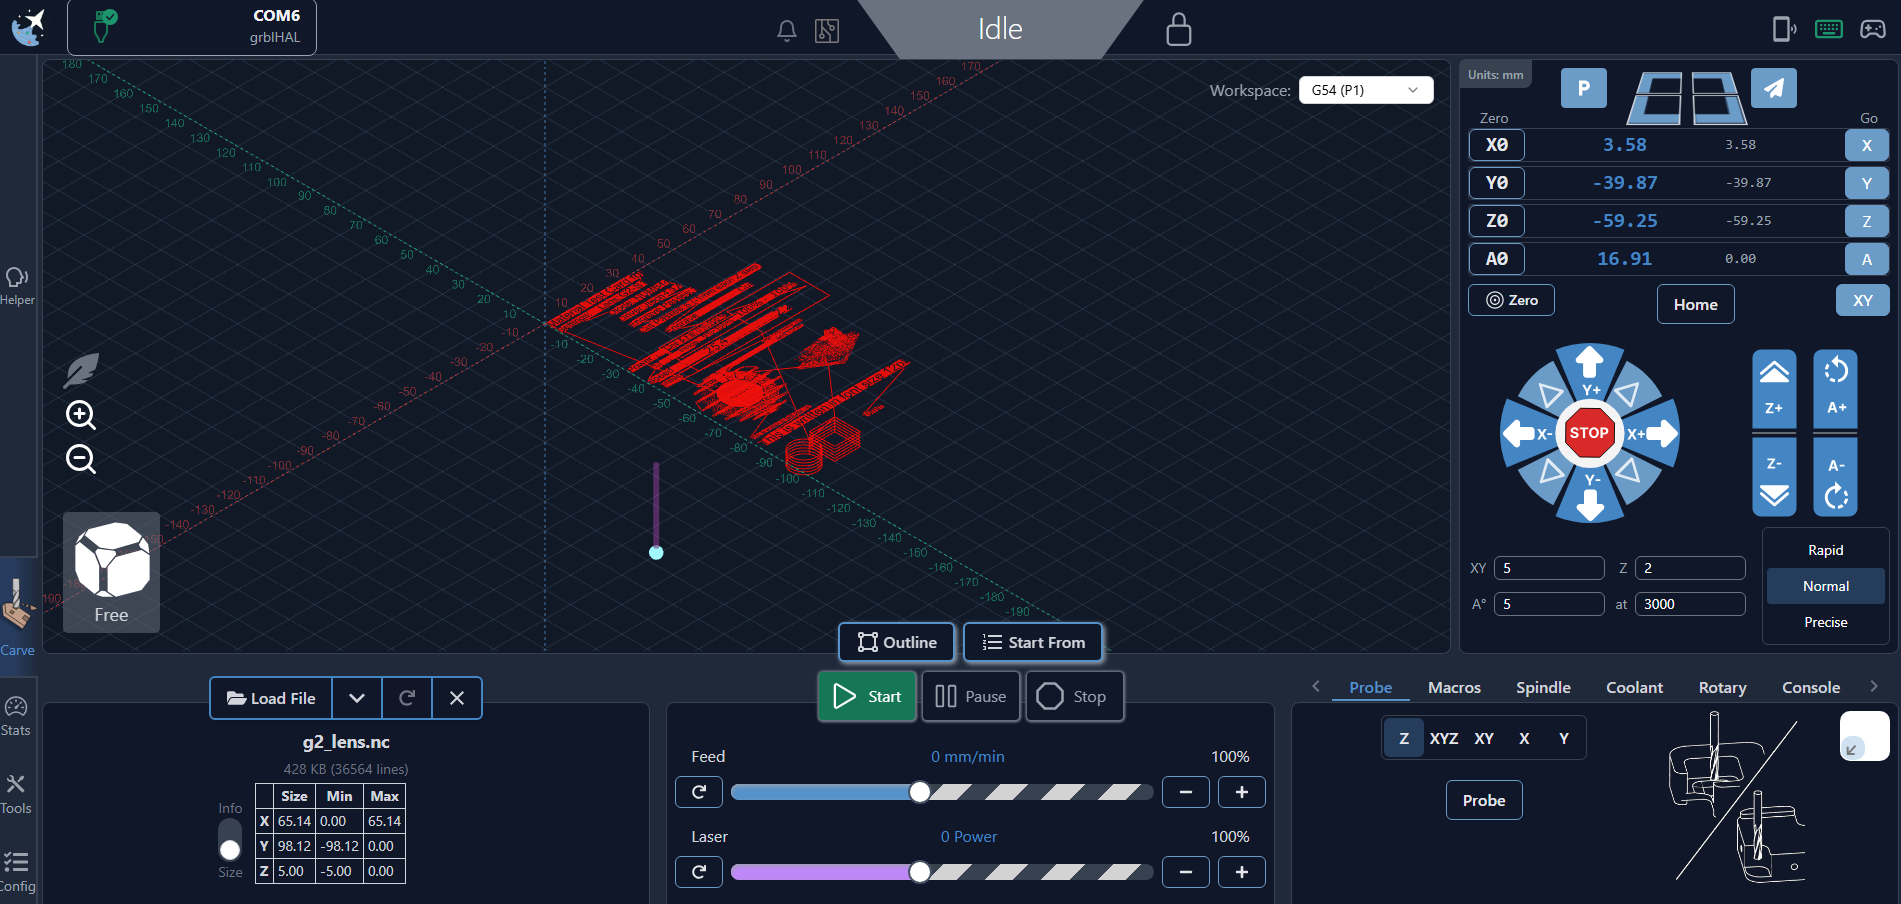Rotate the A axis with A+
1901x904 pixels.
click(x=1836, y=388)
